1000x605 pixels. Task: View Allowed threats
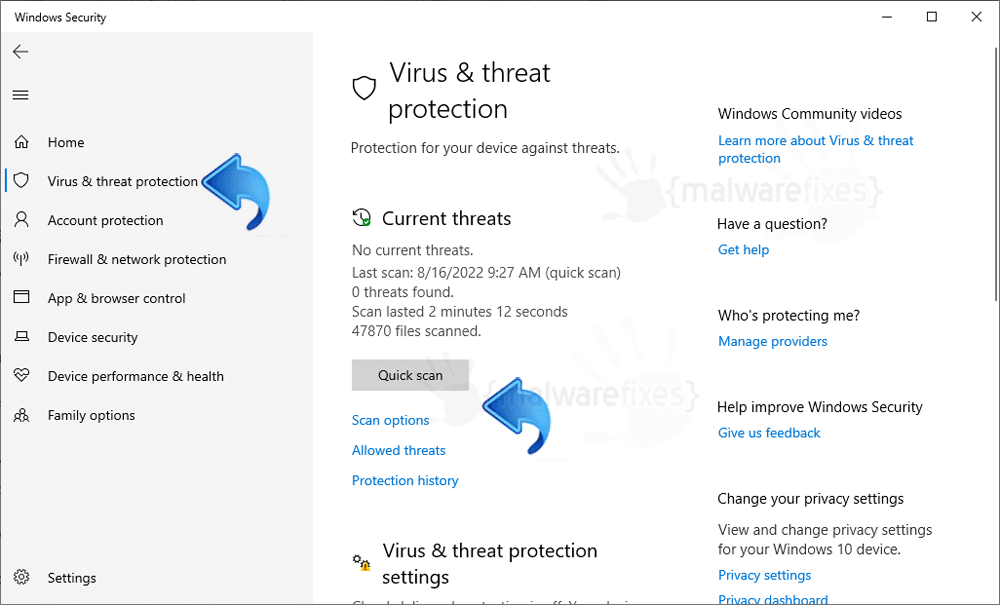pos(398,450)
